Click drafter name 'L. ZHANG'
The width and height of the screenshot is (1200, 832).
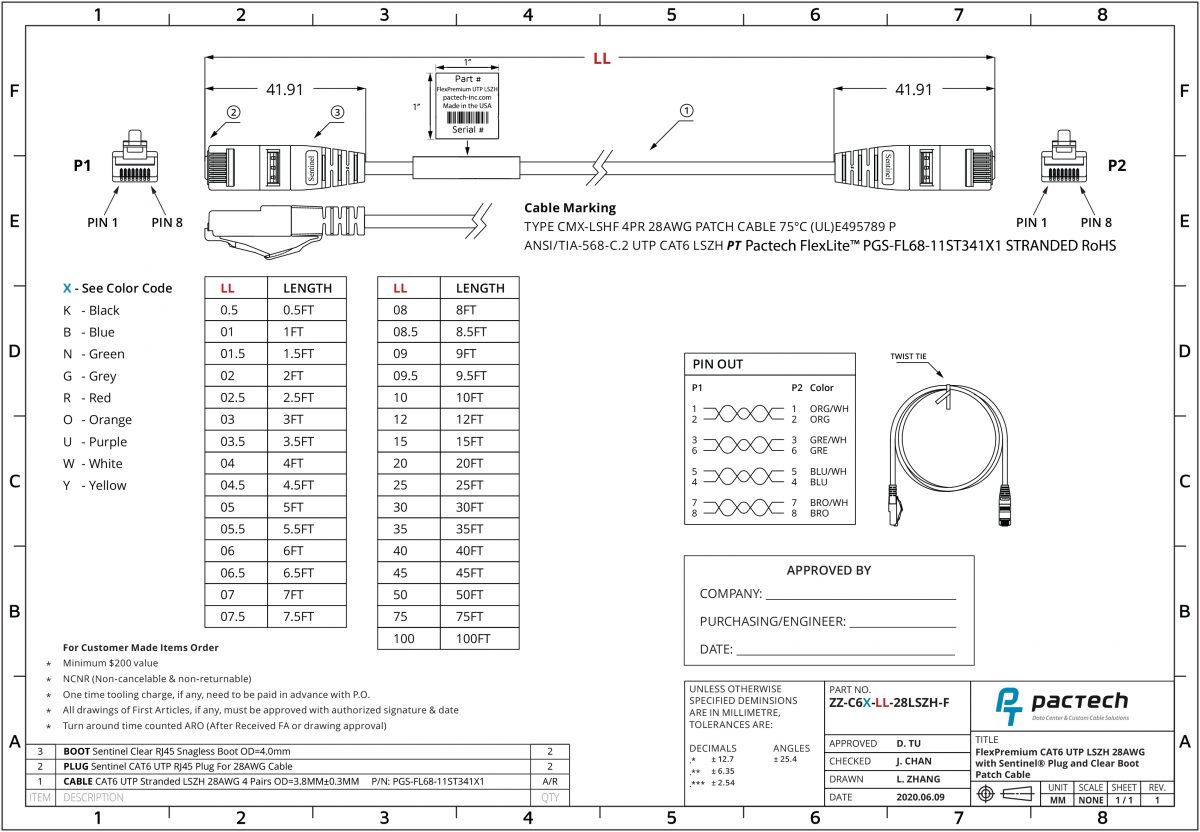coord(916,779)
